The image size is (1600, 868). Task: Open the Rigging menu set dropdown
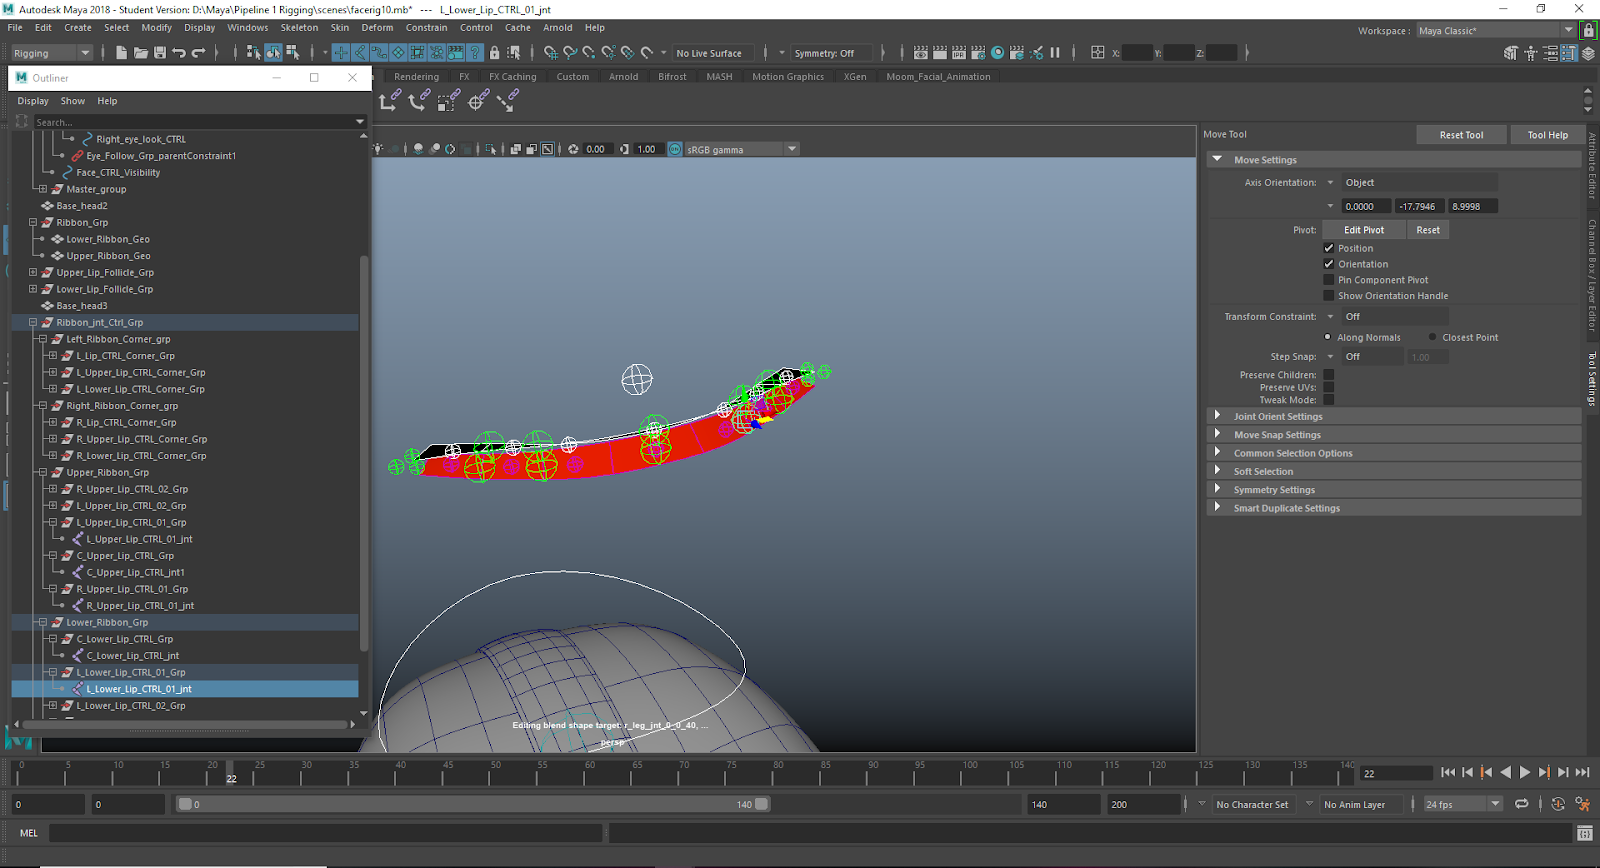coord(51,53)
